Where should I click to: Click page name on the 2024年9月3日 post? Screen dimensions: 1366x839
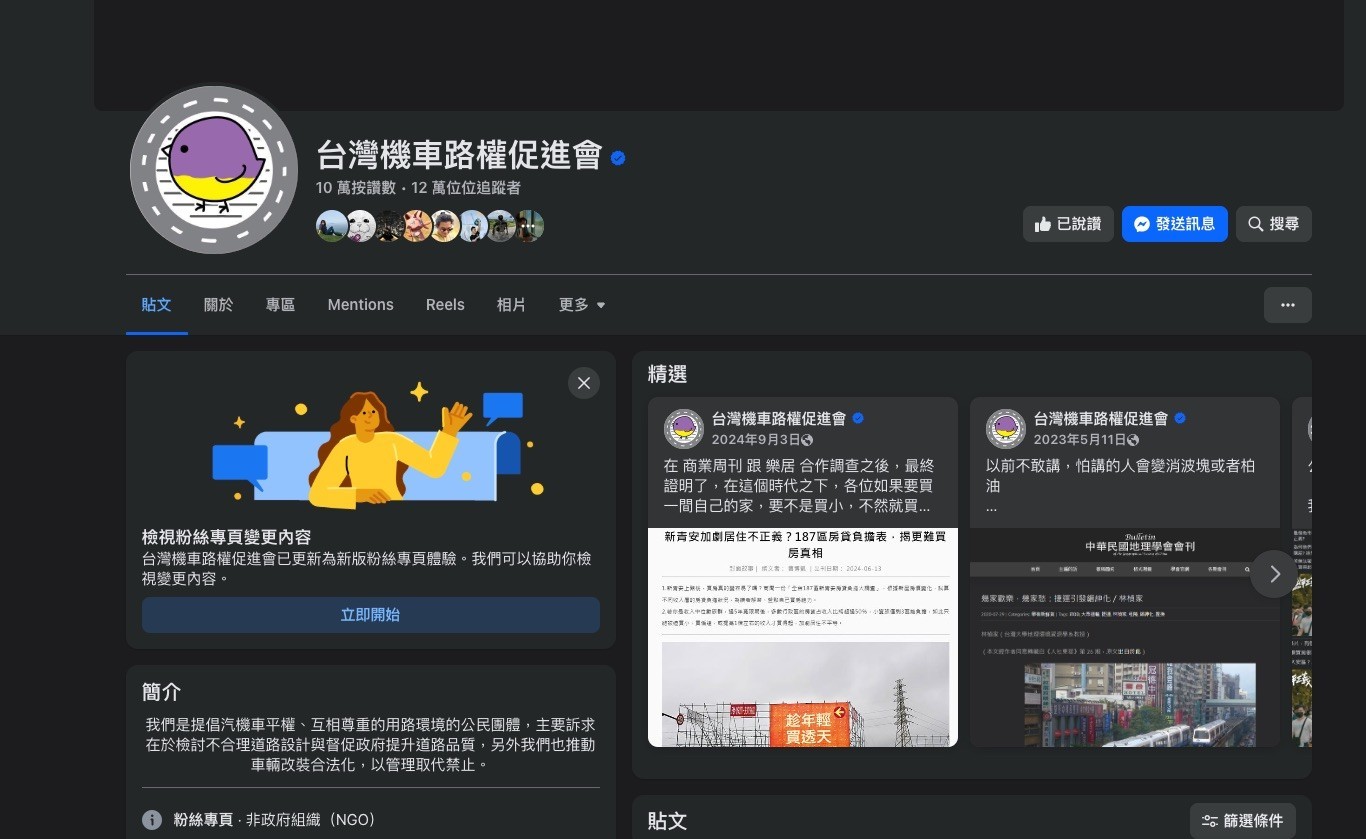779,418
